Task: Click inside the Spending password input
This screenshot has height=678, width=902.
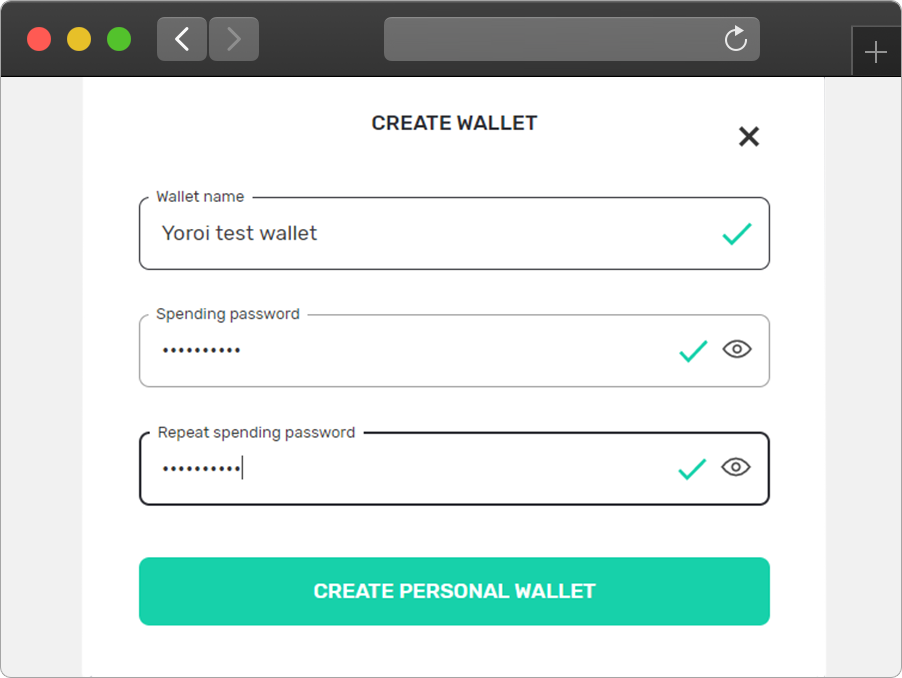Action: pyautogui.click(x=454, y=351)
